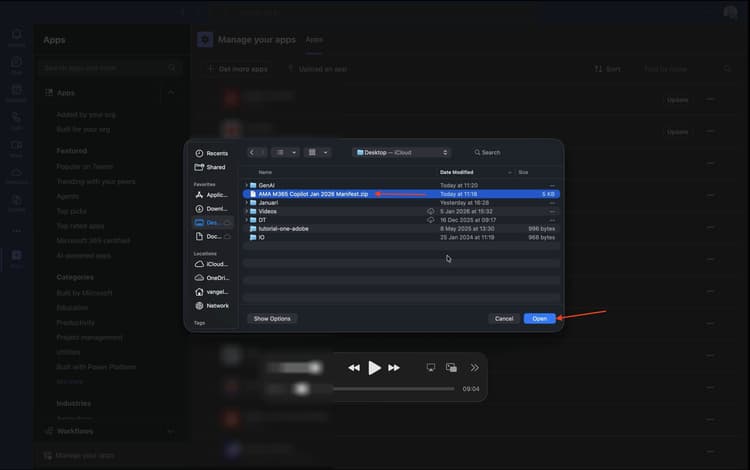Open the view mode dropdown arrow
Viewport: 750px width, 470px height.
click(x=294, y=153)
